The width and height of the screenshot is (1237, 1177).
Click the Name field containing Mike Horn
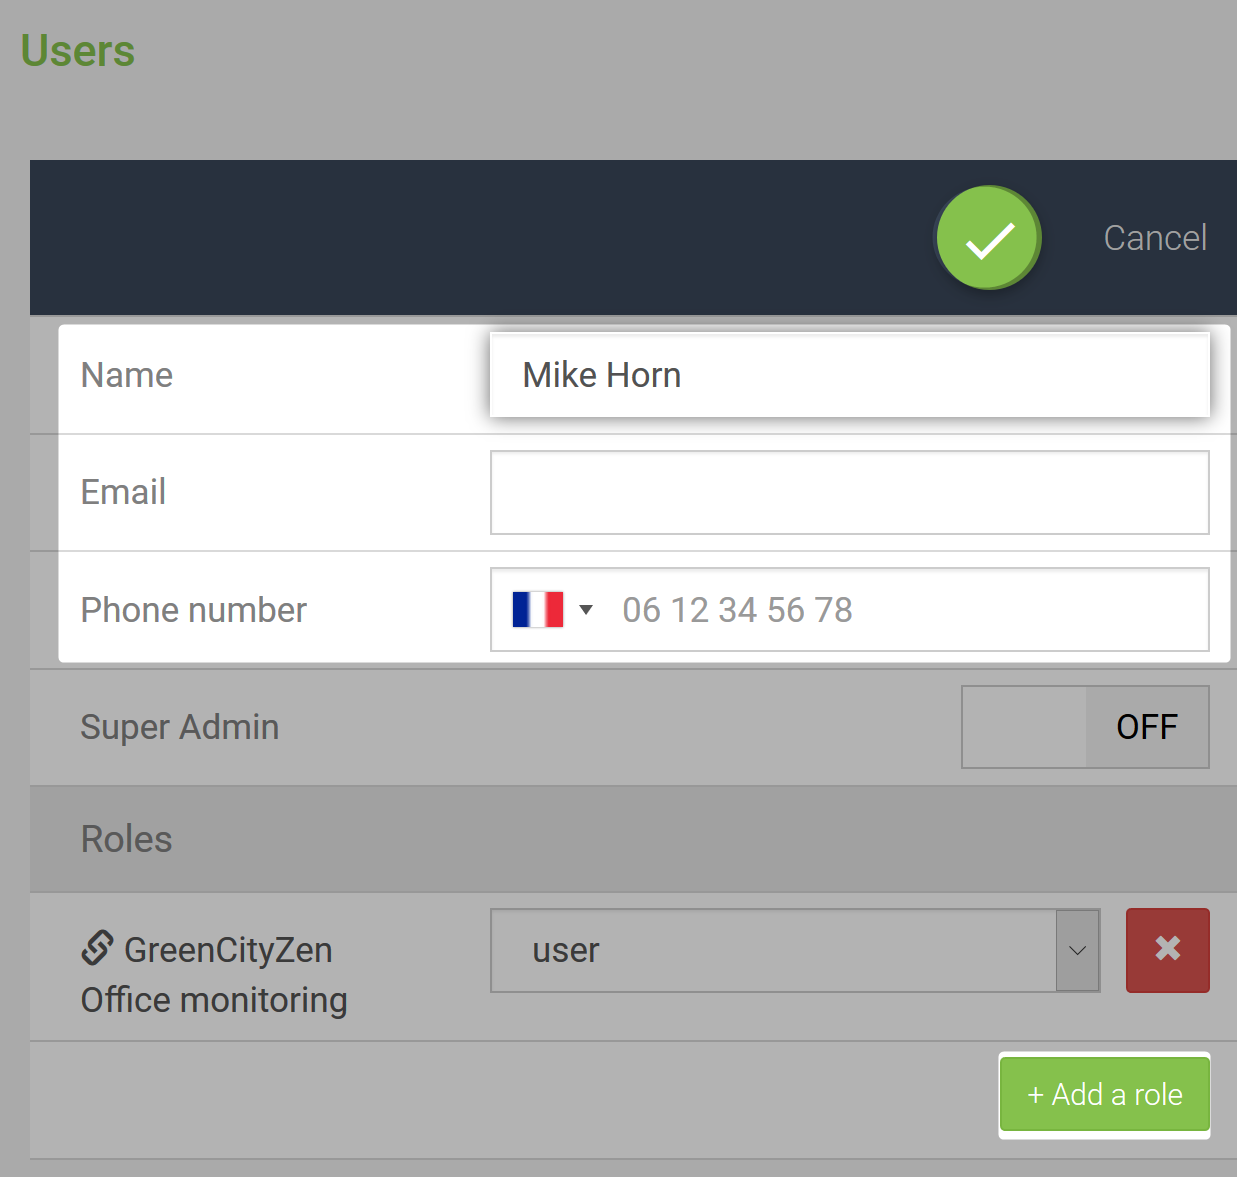[849, 375]
